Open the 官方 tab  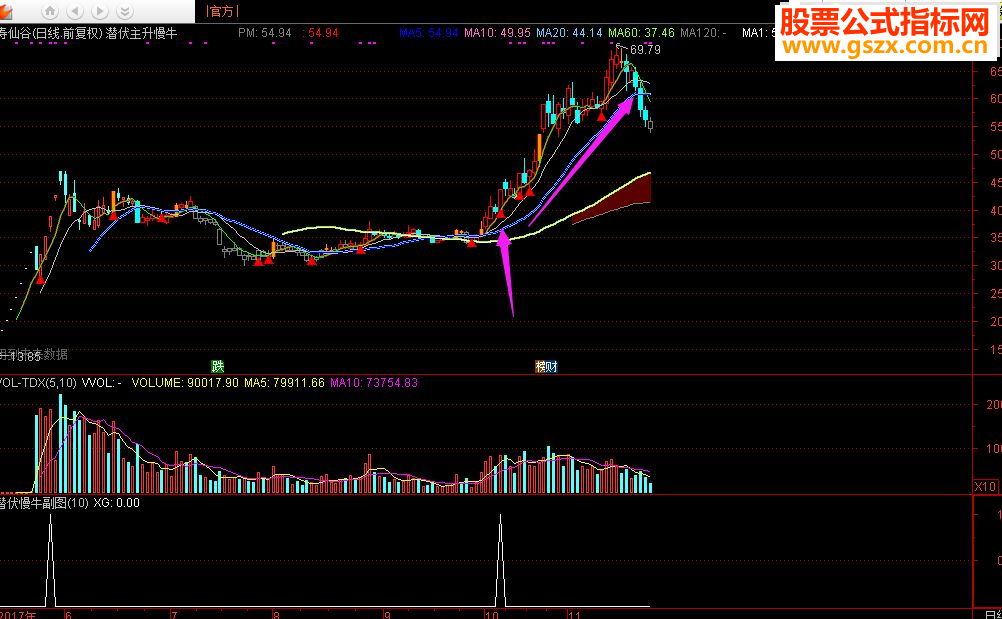[x=222, y=11]
